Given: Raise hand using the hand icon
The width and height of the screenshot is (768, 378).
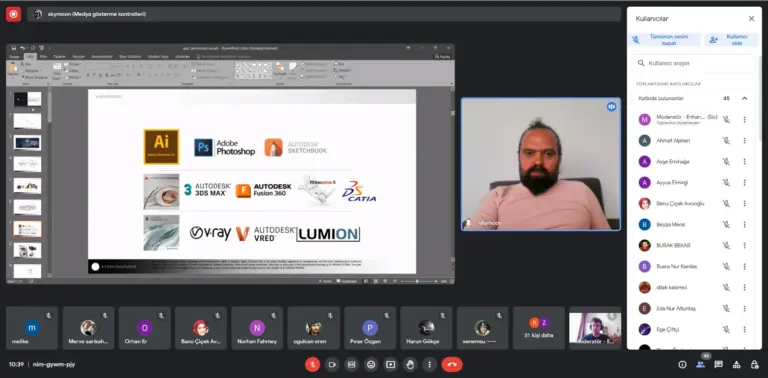Looking at the screenshot, I should 410,364.
